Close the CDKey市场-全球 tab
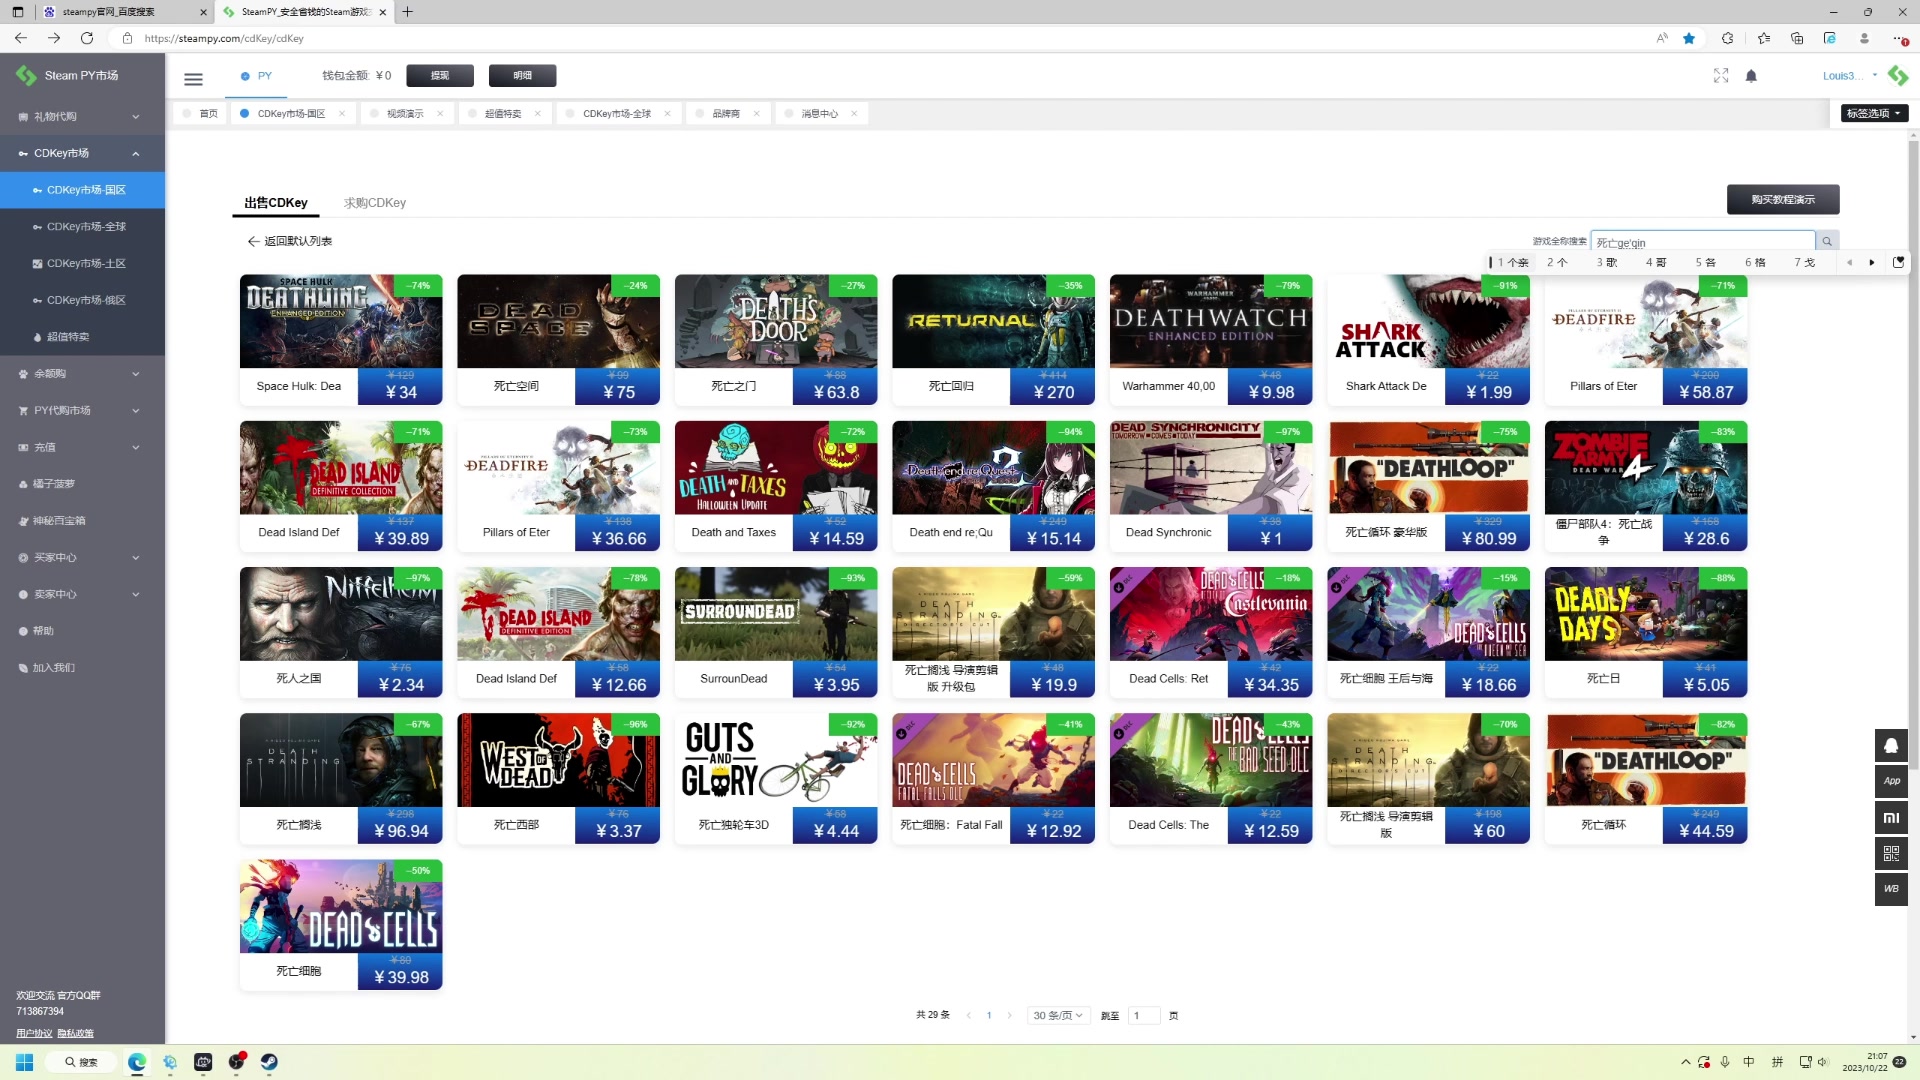 coord(667,114)
